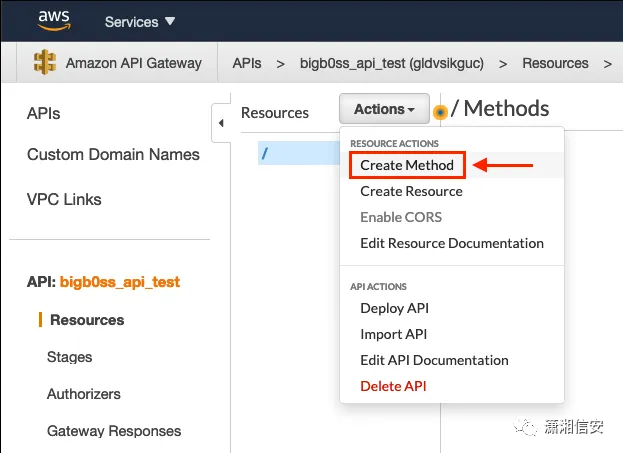Collapse the sidebar with the arrow handle

pos(221,123)
